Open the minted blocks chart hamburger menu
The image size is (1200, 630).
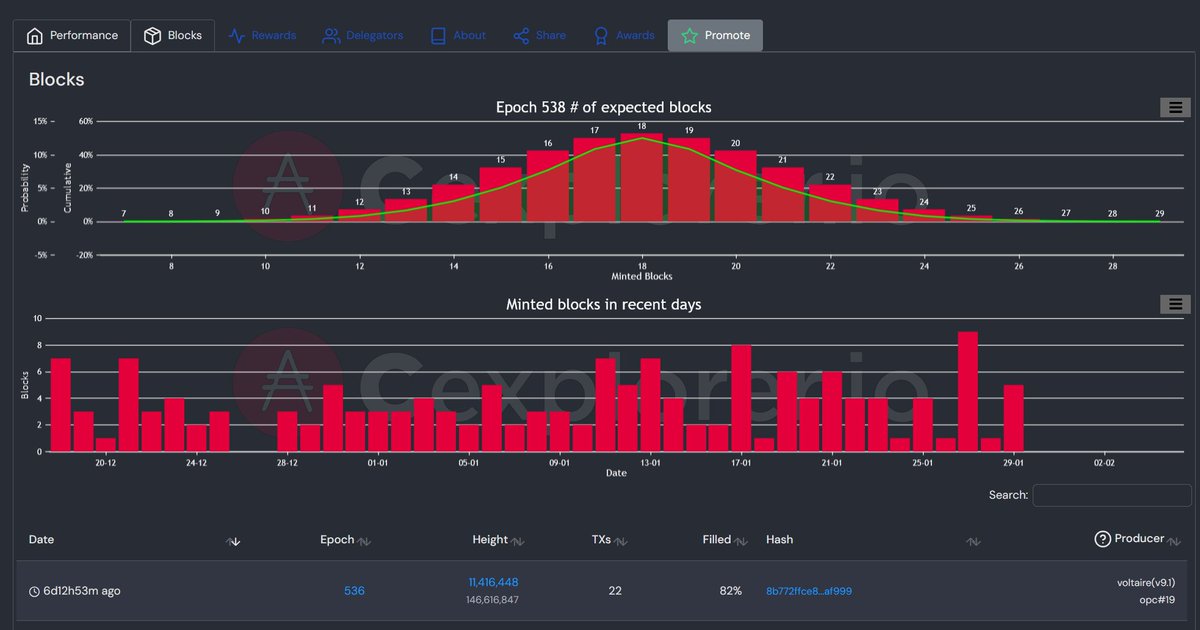[x=1176, y=303]
